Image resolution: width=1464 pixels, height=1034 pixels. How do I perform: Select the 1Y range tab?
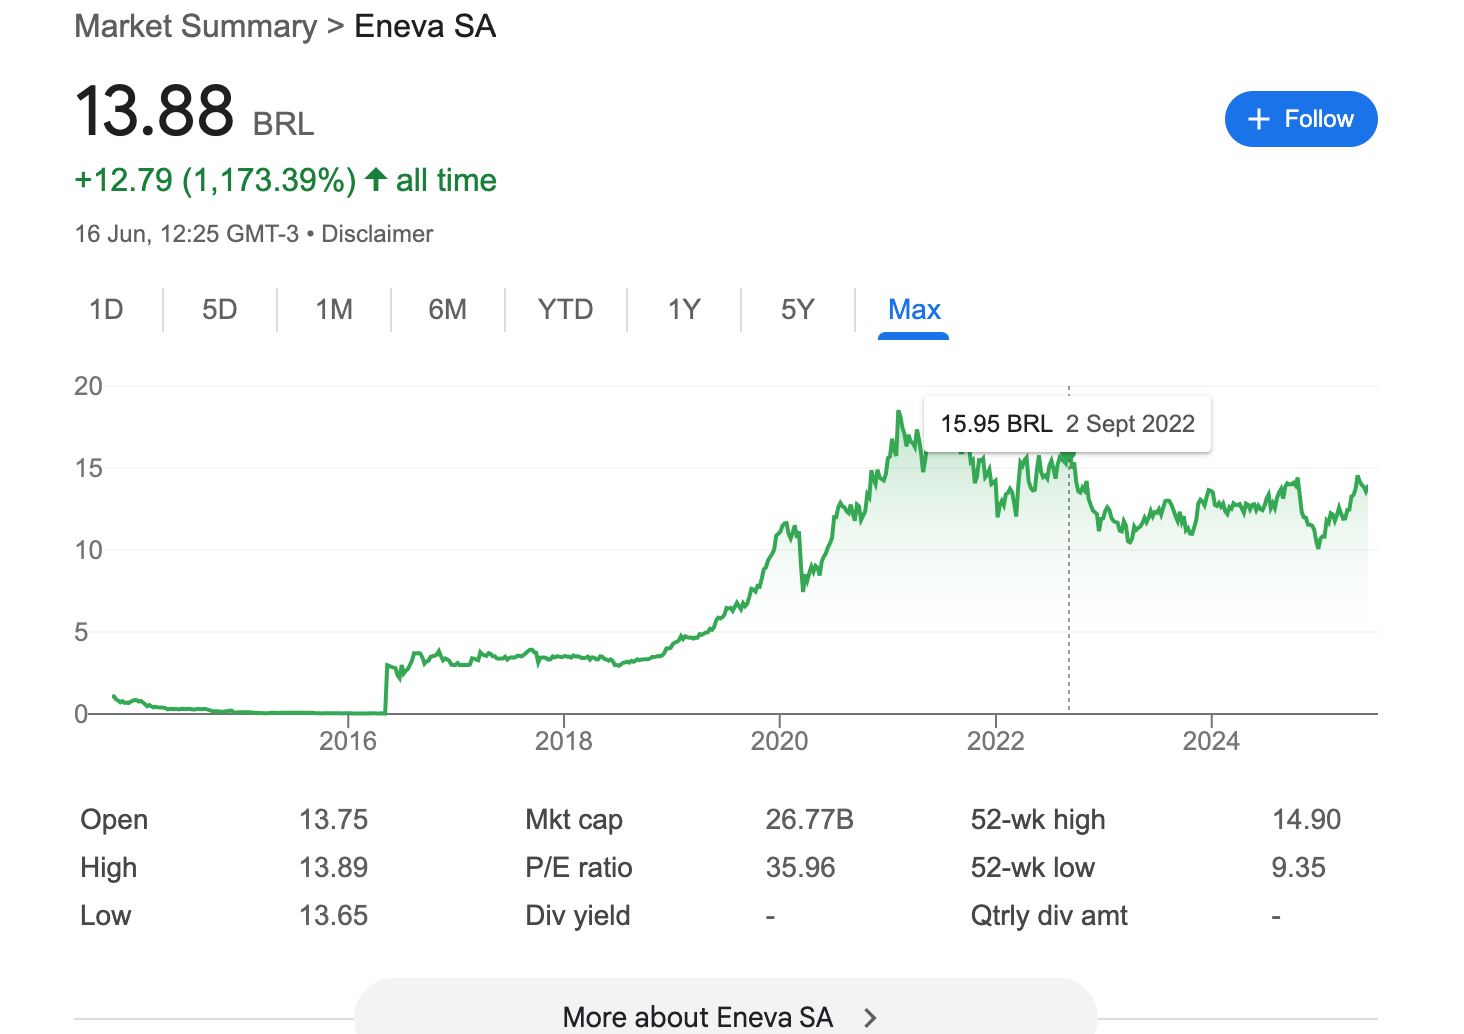(x=684, y=310)
